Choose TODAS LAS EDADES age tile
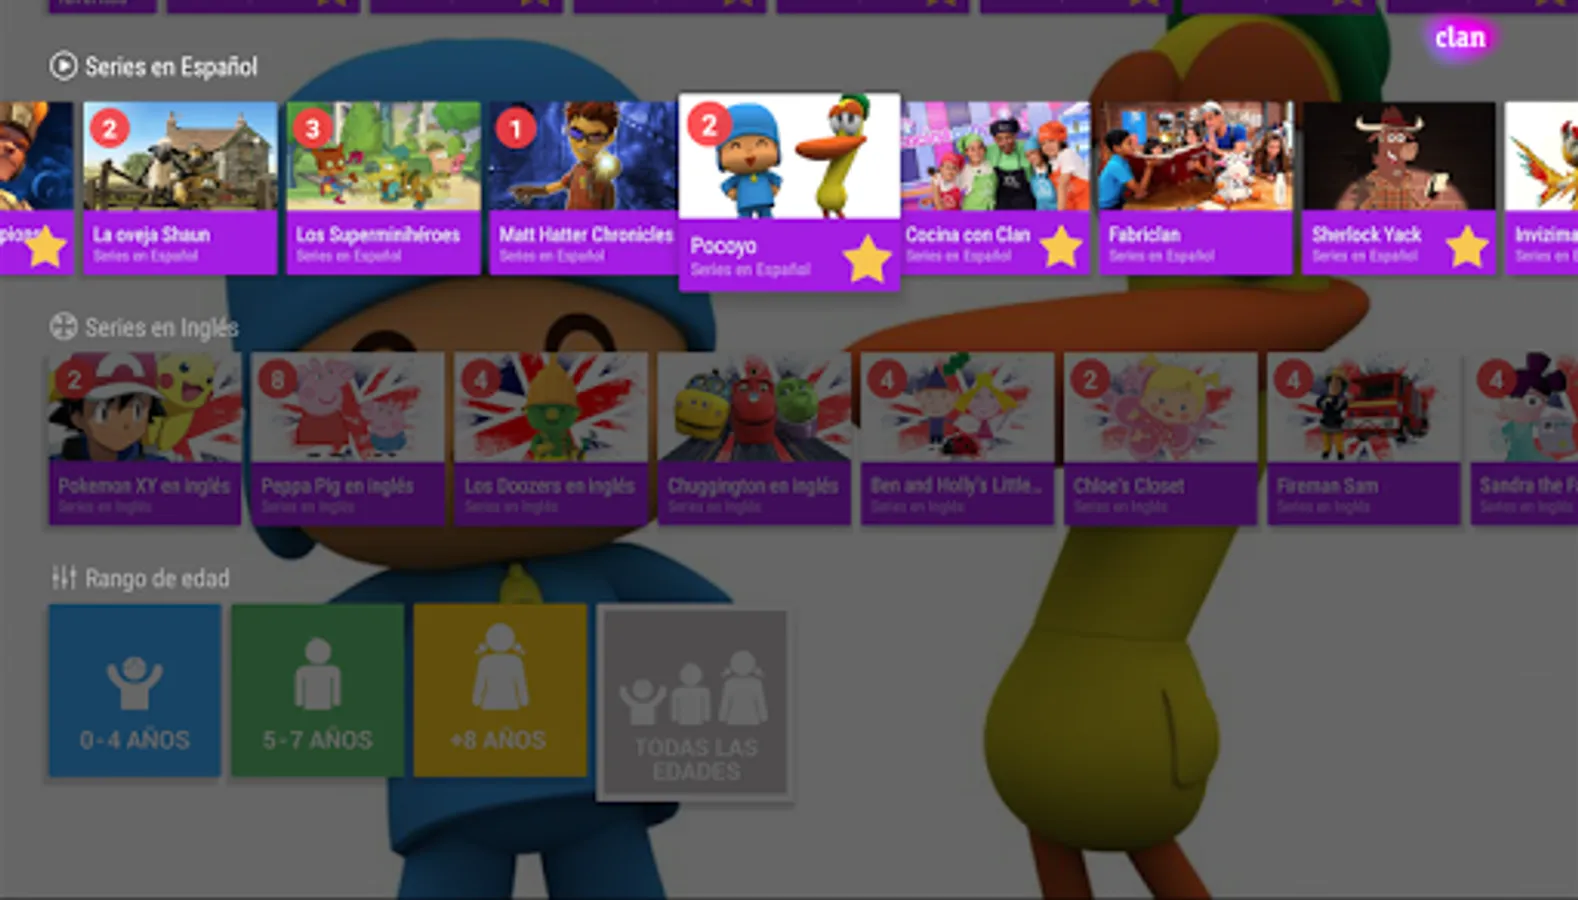 pos(696,704)
